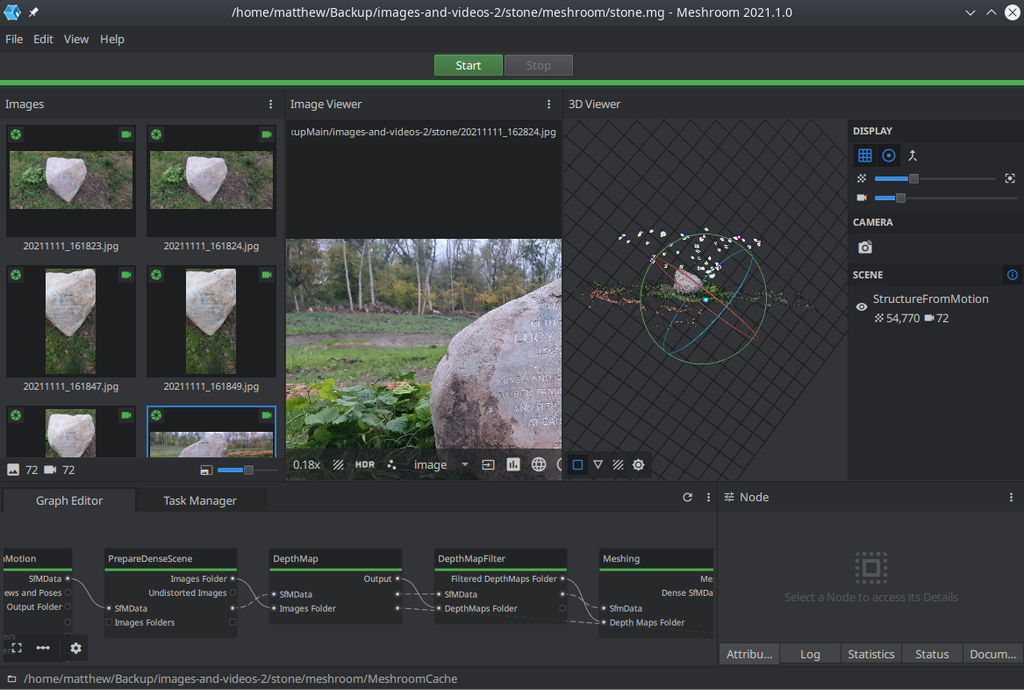
Task: Click the panorama globe viewer icon
Action: (x=539, y=465)
